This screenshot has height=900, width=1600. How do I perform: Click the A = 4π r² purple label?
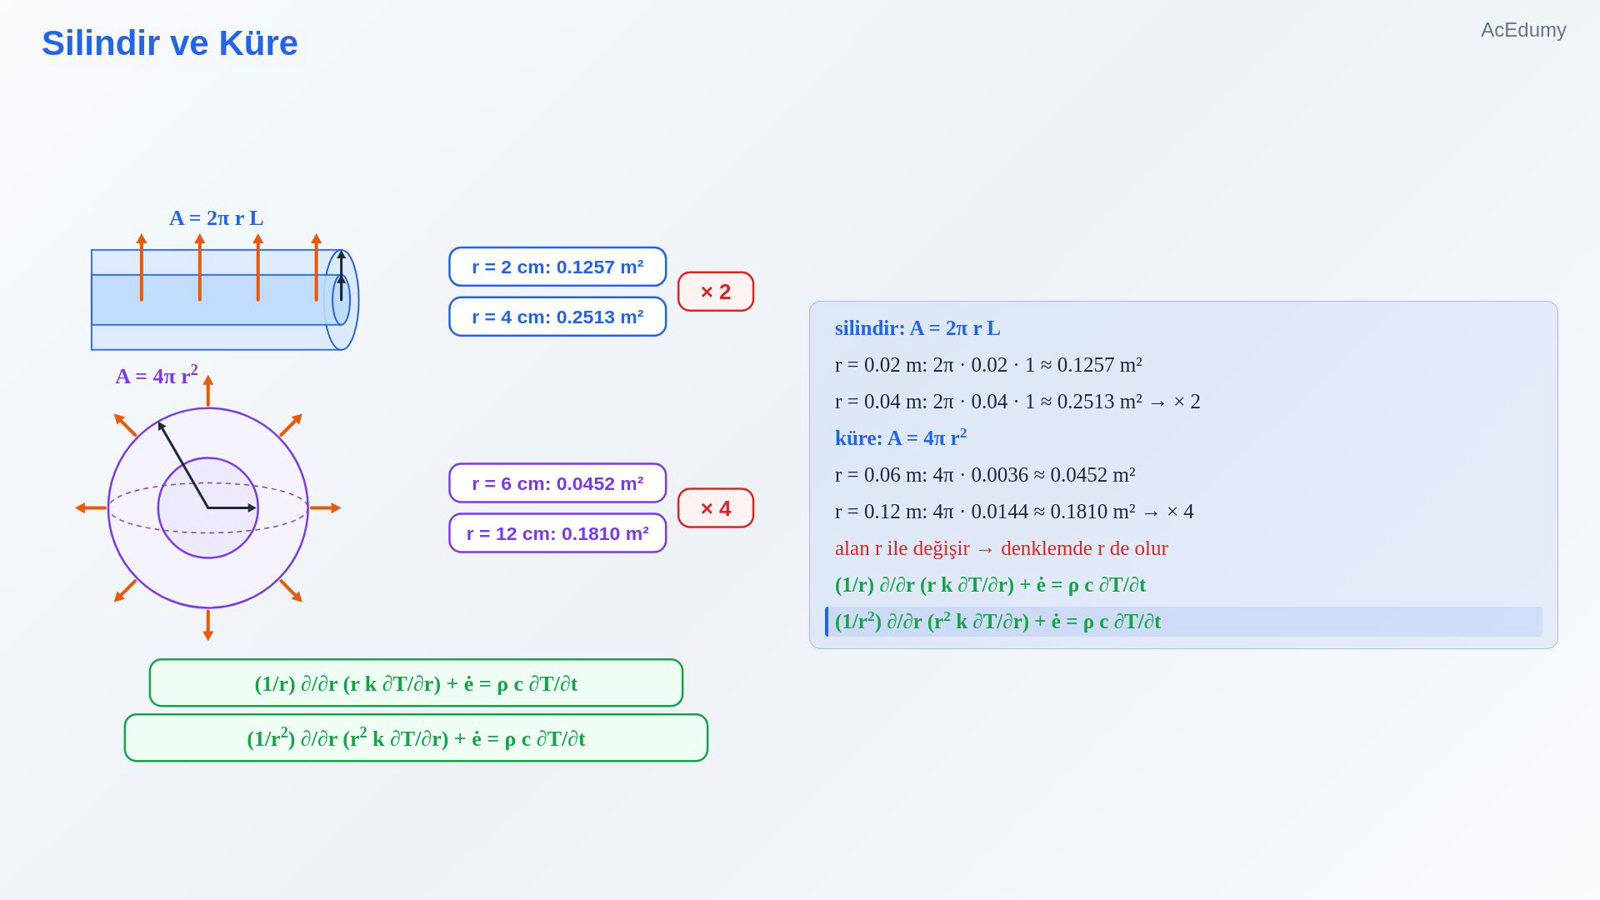(156, 376)
